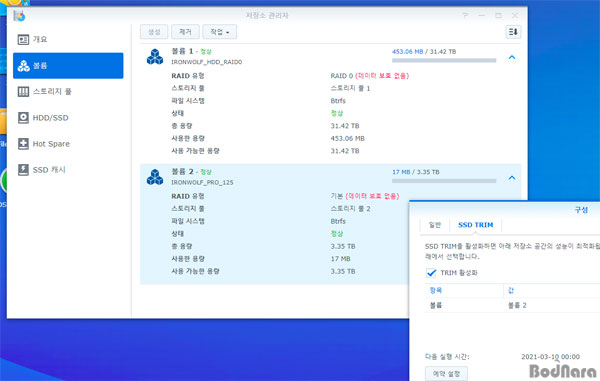Collapse the 볼륨 1 details chevron
The image size is (600, 381).
tap(512, 57)
